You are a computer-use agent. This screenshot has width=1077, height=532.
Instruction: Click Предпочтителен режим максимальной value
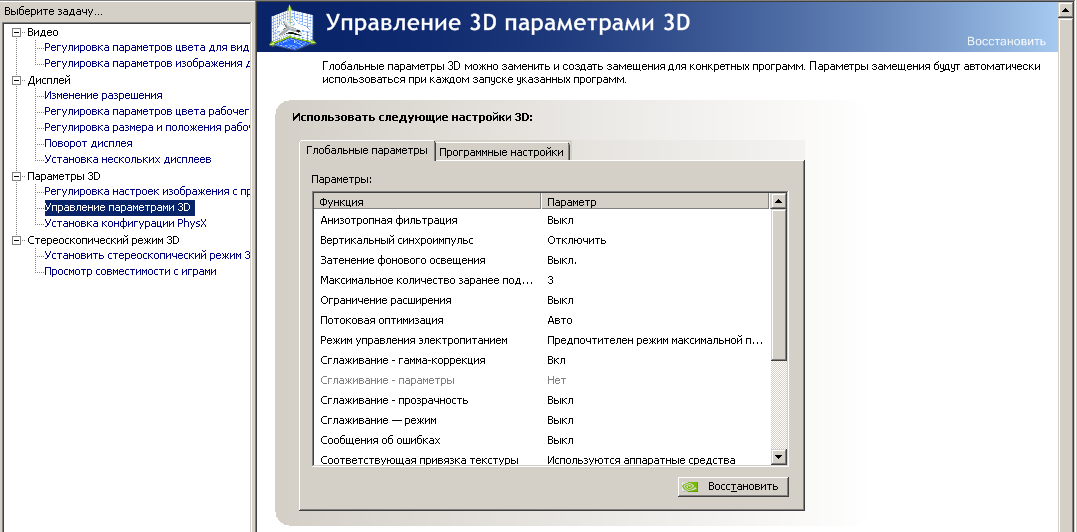coord(655,340)
